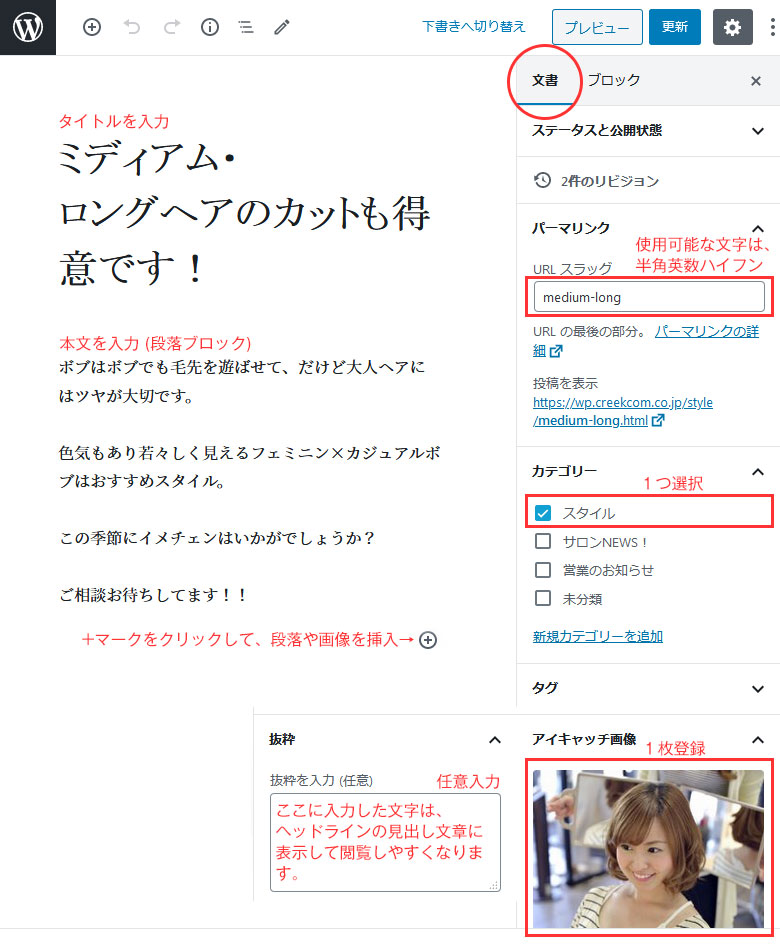
Task: Open 2件のリビジョン link
Action: pyautogui.click(x=609, y=181)
